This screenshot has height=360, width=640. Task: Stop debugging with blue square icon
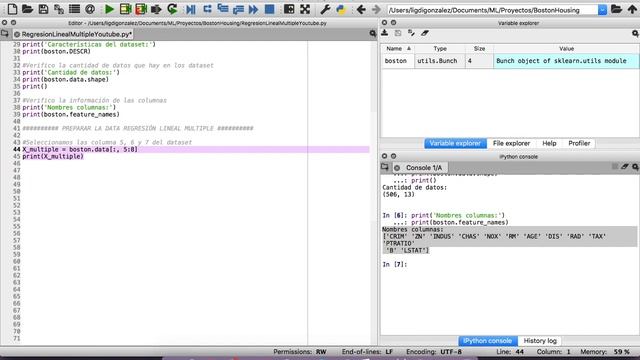tap(269, 9)
